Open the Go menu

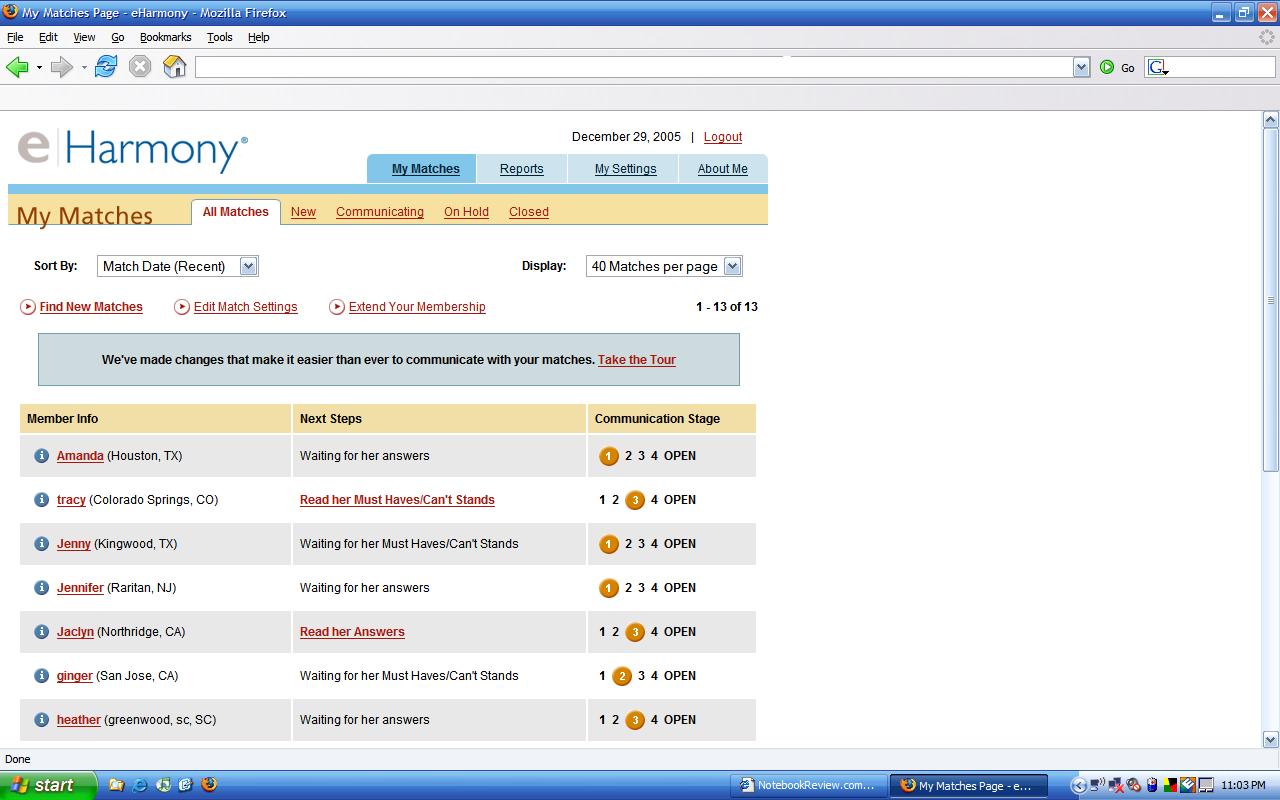click(x=118, y=37)
